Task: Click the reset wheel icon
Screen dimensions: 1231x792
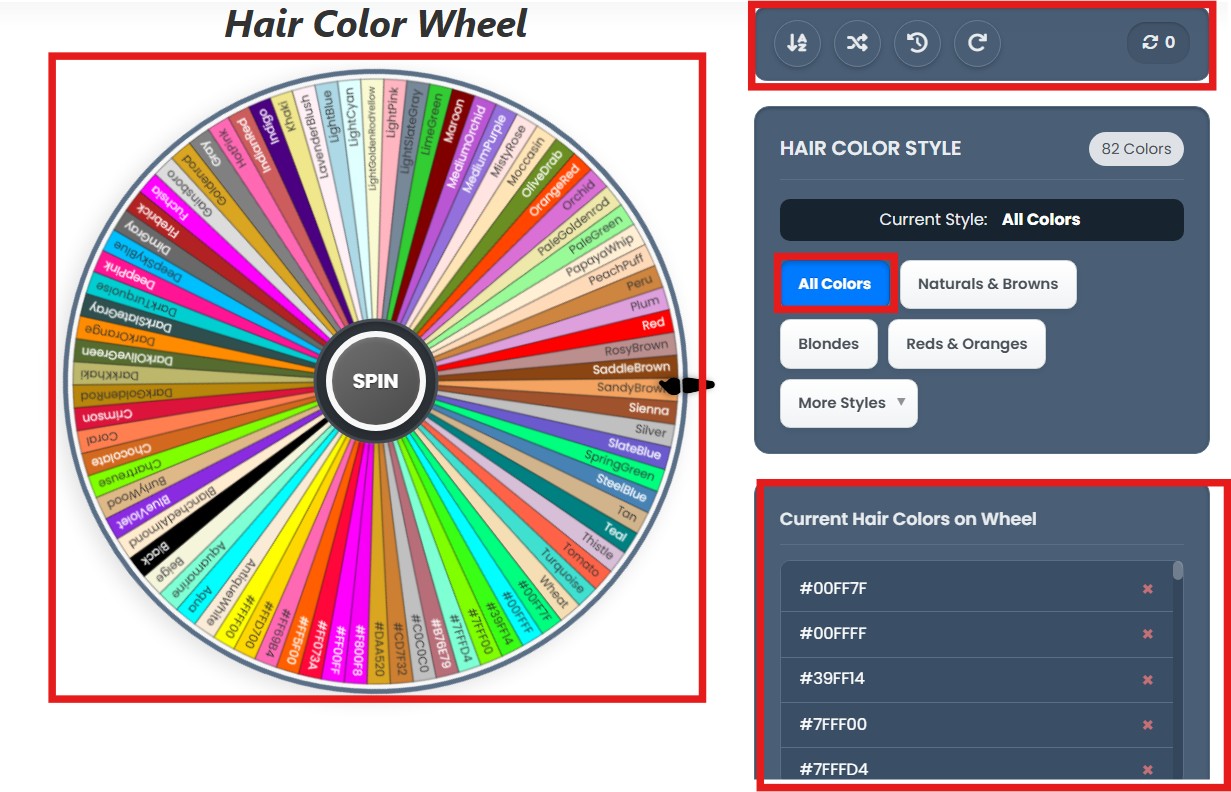Action: tap(977, 43)
